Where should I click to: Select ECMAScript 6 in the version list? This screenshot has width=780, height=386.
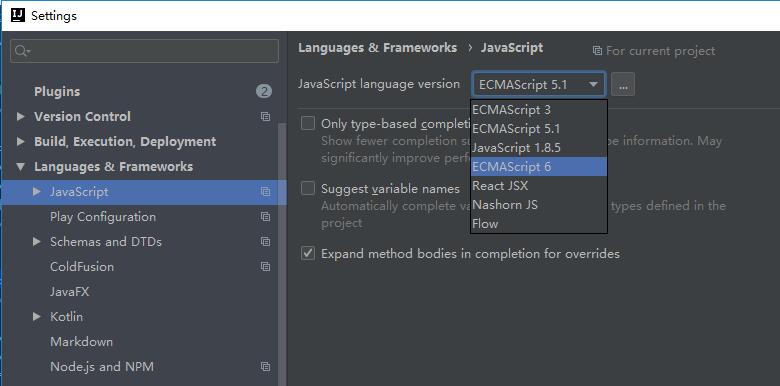pos(539,167)
